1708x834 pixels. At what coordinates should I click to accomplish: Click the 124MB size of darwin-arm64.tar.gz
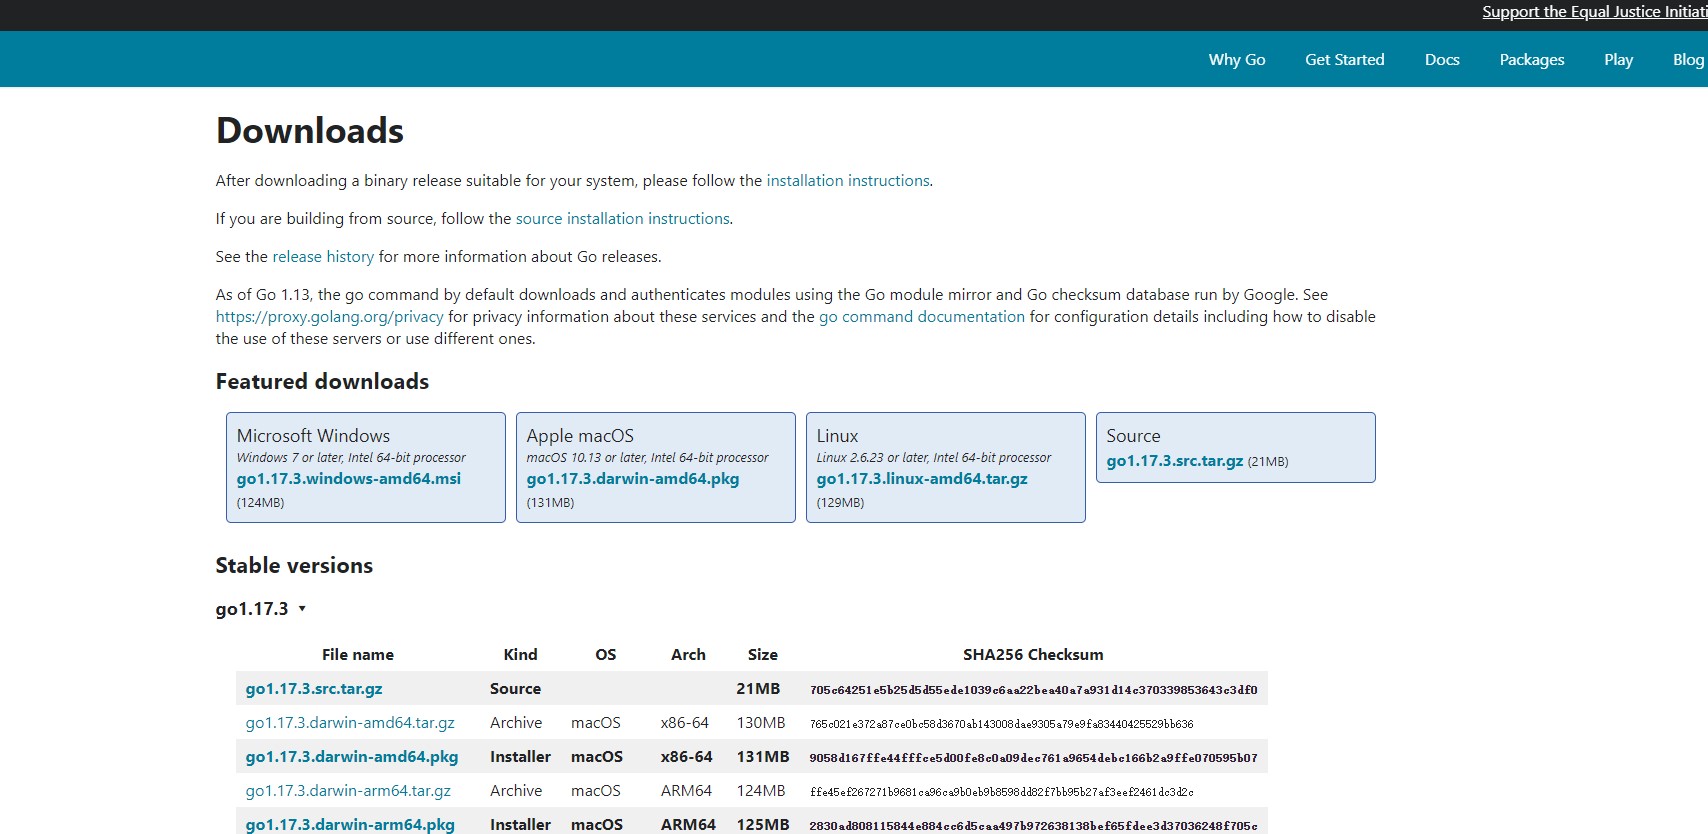click(x=761, y=791)
